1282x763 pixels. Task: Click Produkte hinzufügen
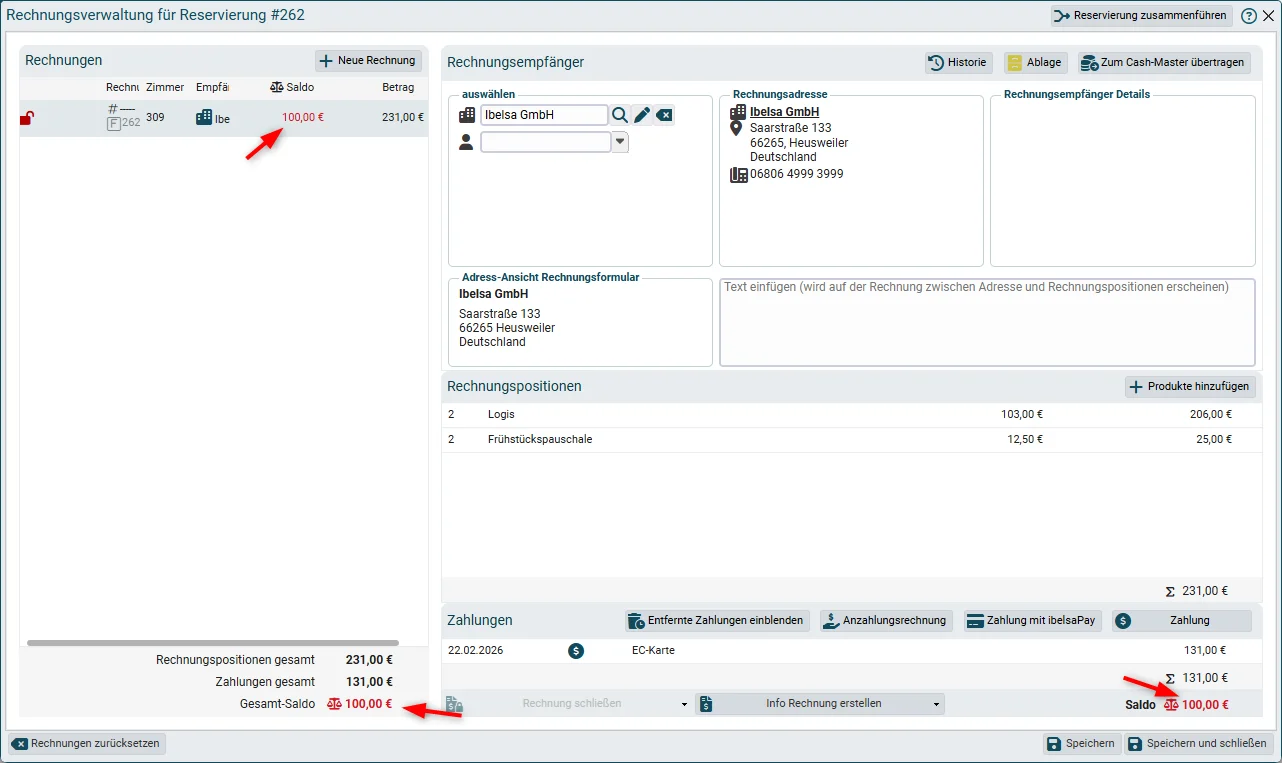pyautogui.click(x=1190, y=387)
